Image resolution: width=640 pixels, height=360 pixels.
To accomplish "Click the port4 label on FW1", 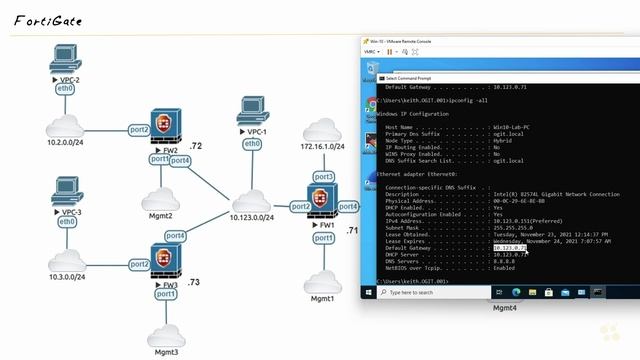I will pyautogui.click(x=348, y=207).
